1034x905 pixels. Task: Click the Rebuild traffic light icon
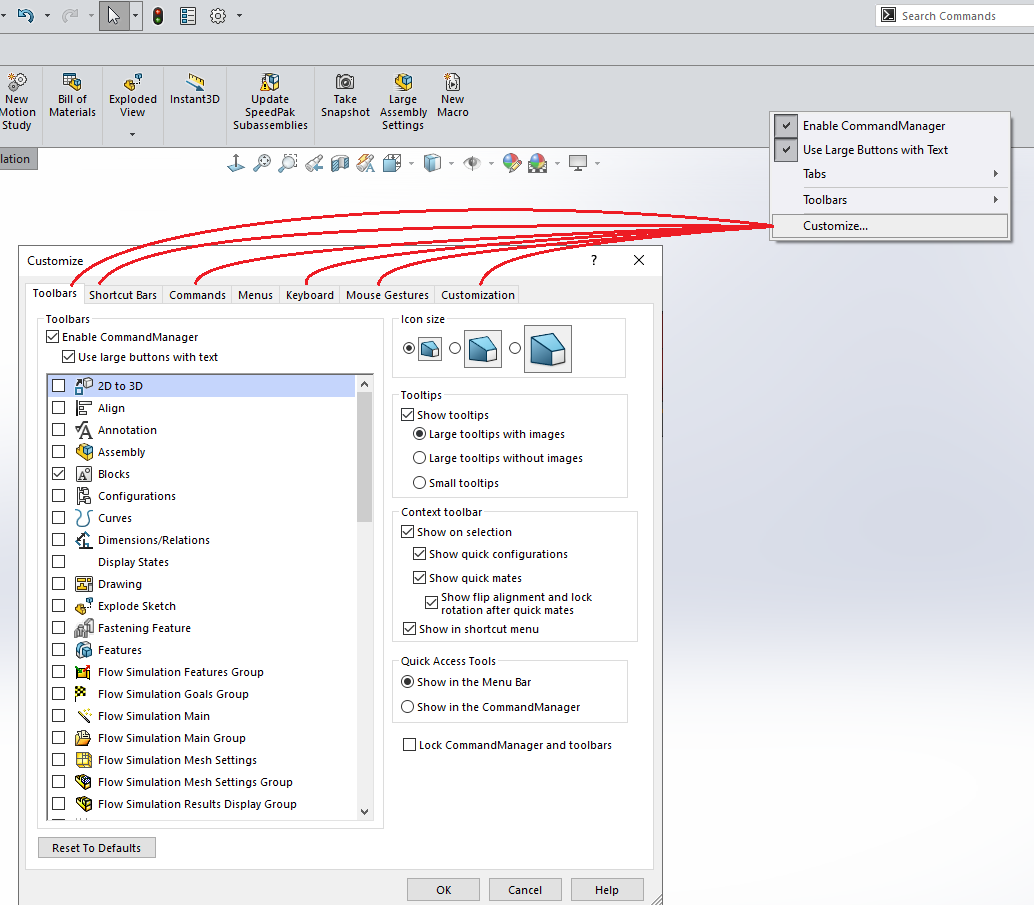pyautogui.click(x=158, y=16)
